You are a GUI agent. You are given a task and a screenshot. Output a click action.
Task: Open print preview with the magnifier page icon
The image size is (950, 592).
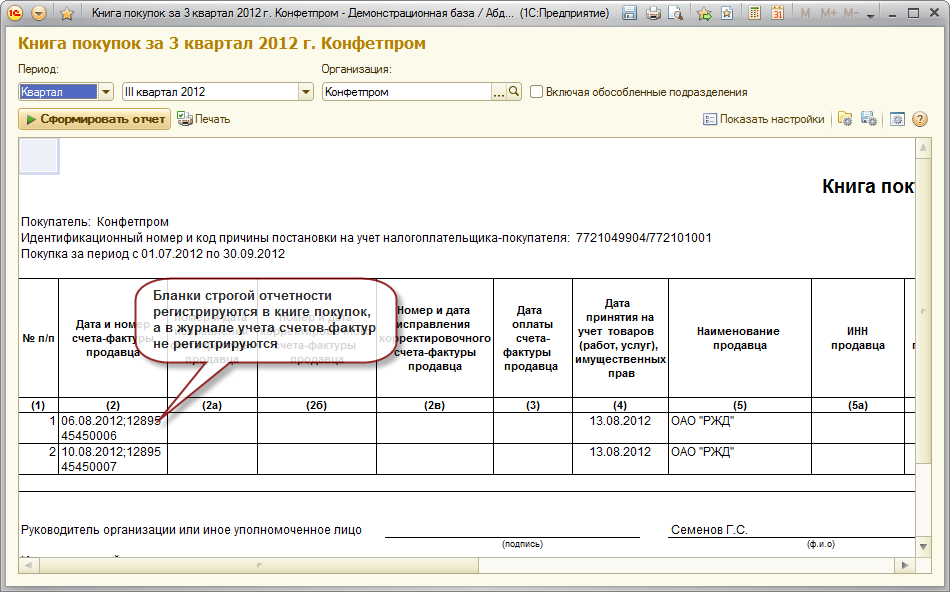point(676,13)
